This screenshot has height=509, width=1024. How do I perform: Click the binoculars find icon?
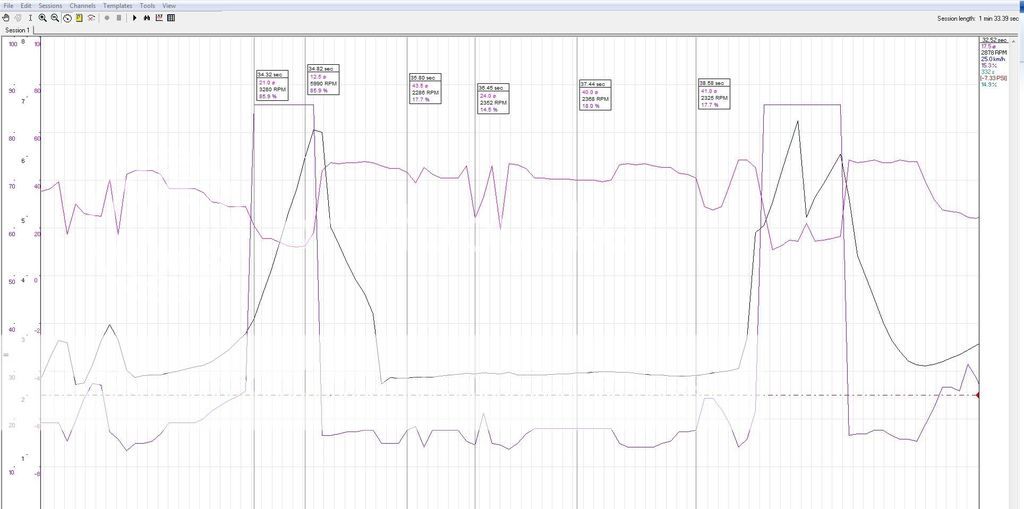(x=147, y=18)
